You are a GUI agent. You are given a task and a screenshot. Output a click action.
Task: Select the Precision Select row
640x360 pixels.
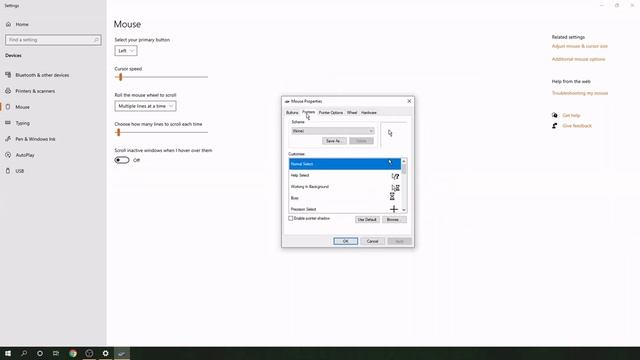pyautogui.click(x=345, y=209)
